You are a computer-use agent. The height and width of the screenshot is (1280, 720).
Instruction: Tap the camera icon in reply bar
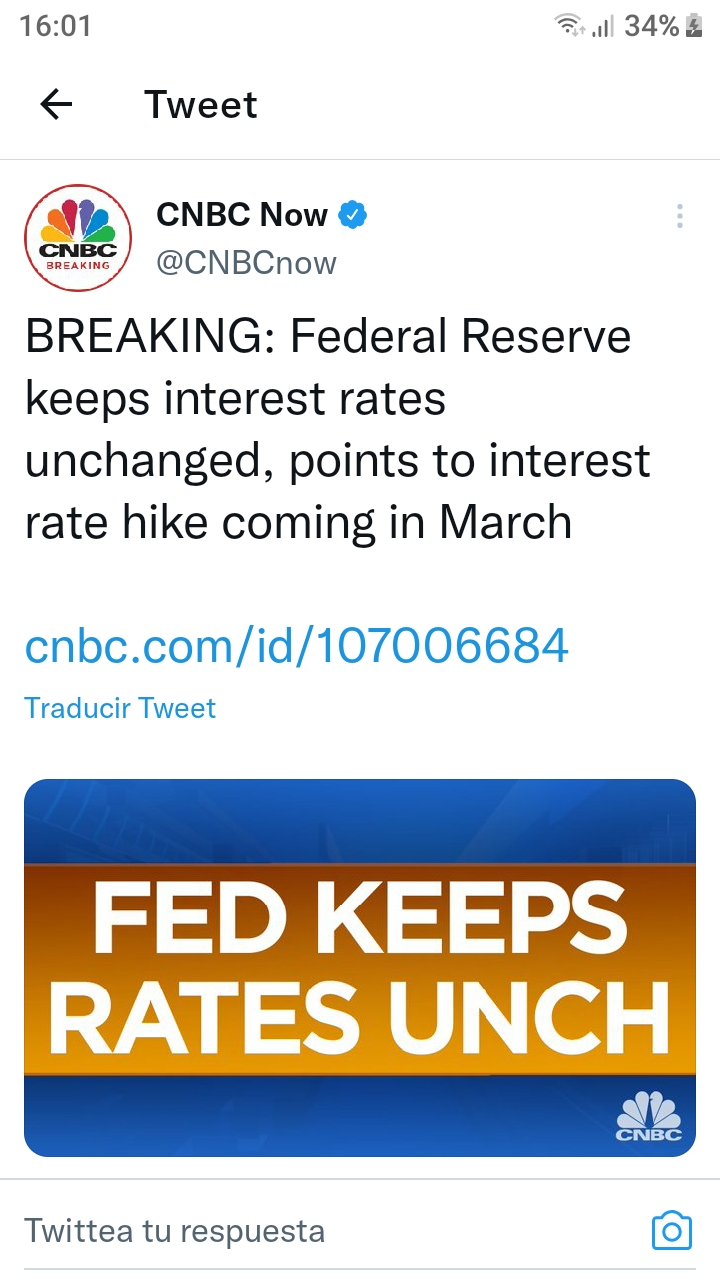tap(672, 1230)
